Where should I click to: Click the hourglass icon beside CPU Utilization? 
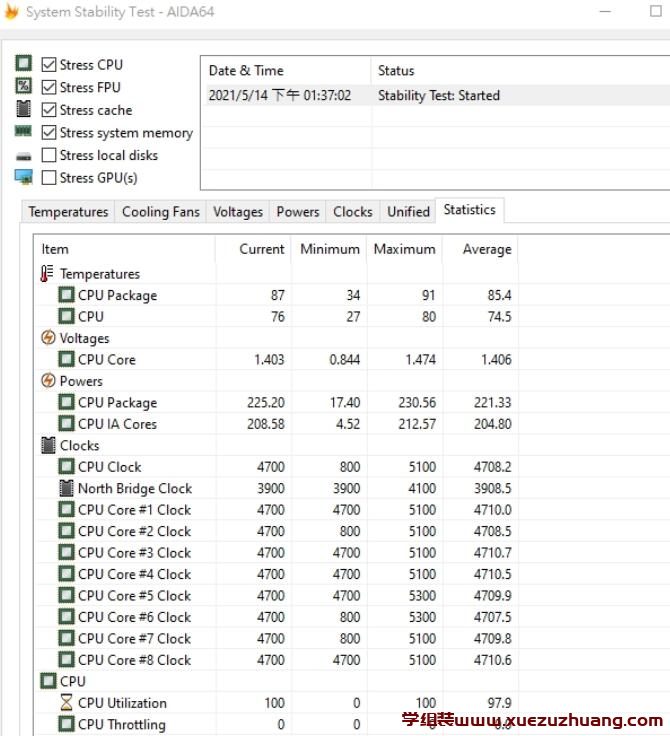pos(66,703)
